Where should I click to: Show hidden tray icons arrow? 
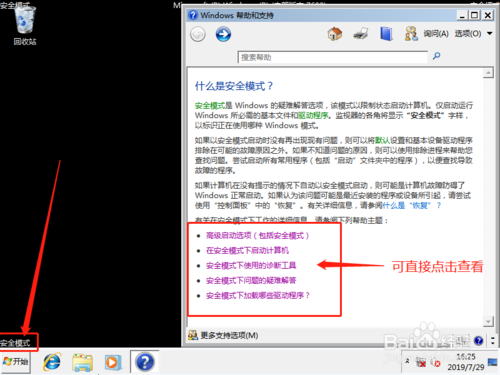407,361
